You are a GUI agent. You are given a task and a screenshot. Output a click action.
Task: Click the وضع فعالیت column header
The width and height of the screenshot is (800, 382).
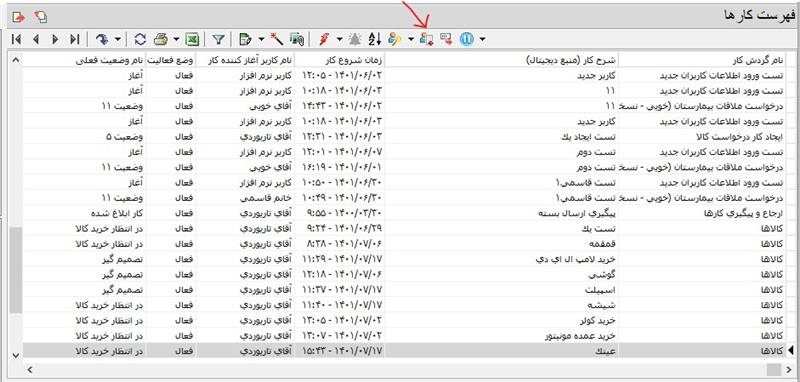coord(170,60)
